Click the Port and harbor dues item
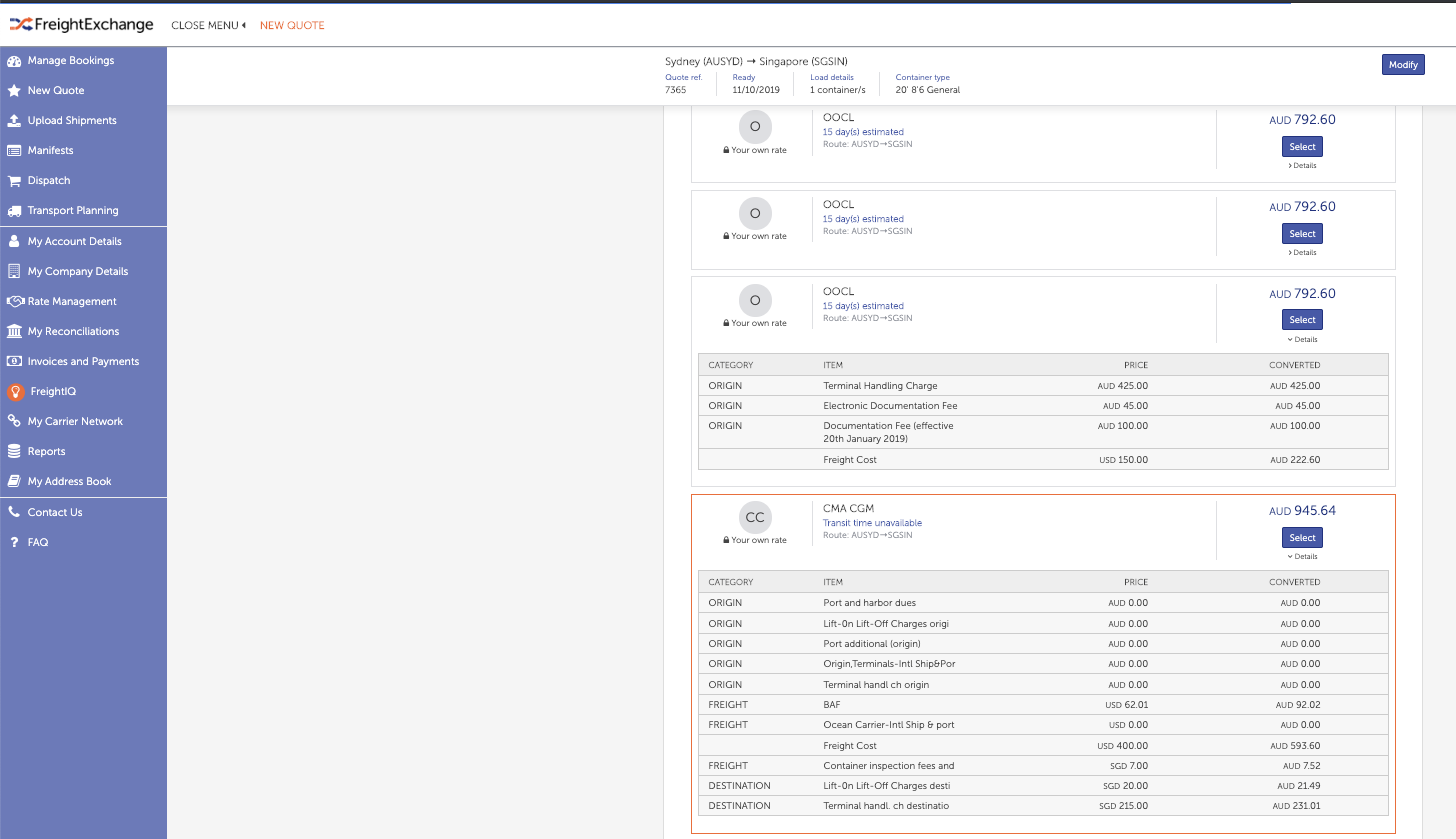 (869, 603)
